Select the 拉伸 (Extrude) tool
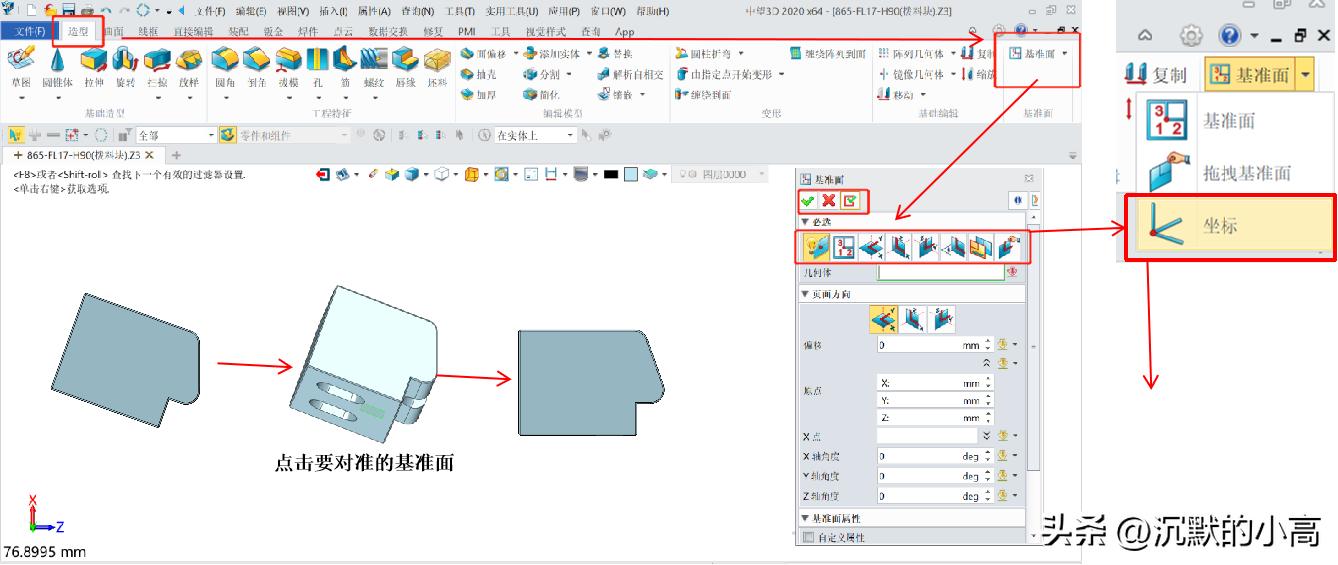This screenshot has width=1338, height=565. (x=94, y=67)
